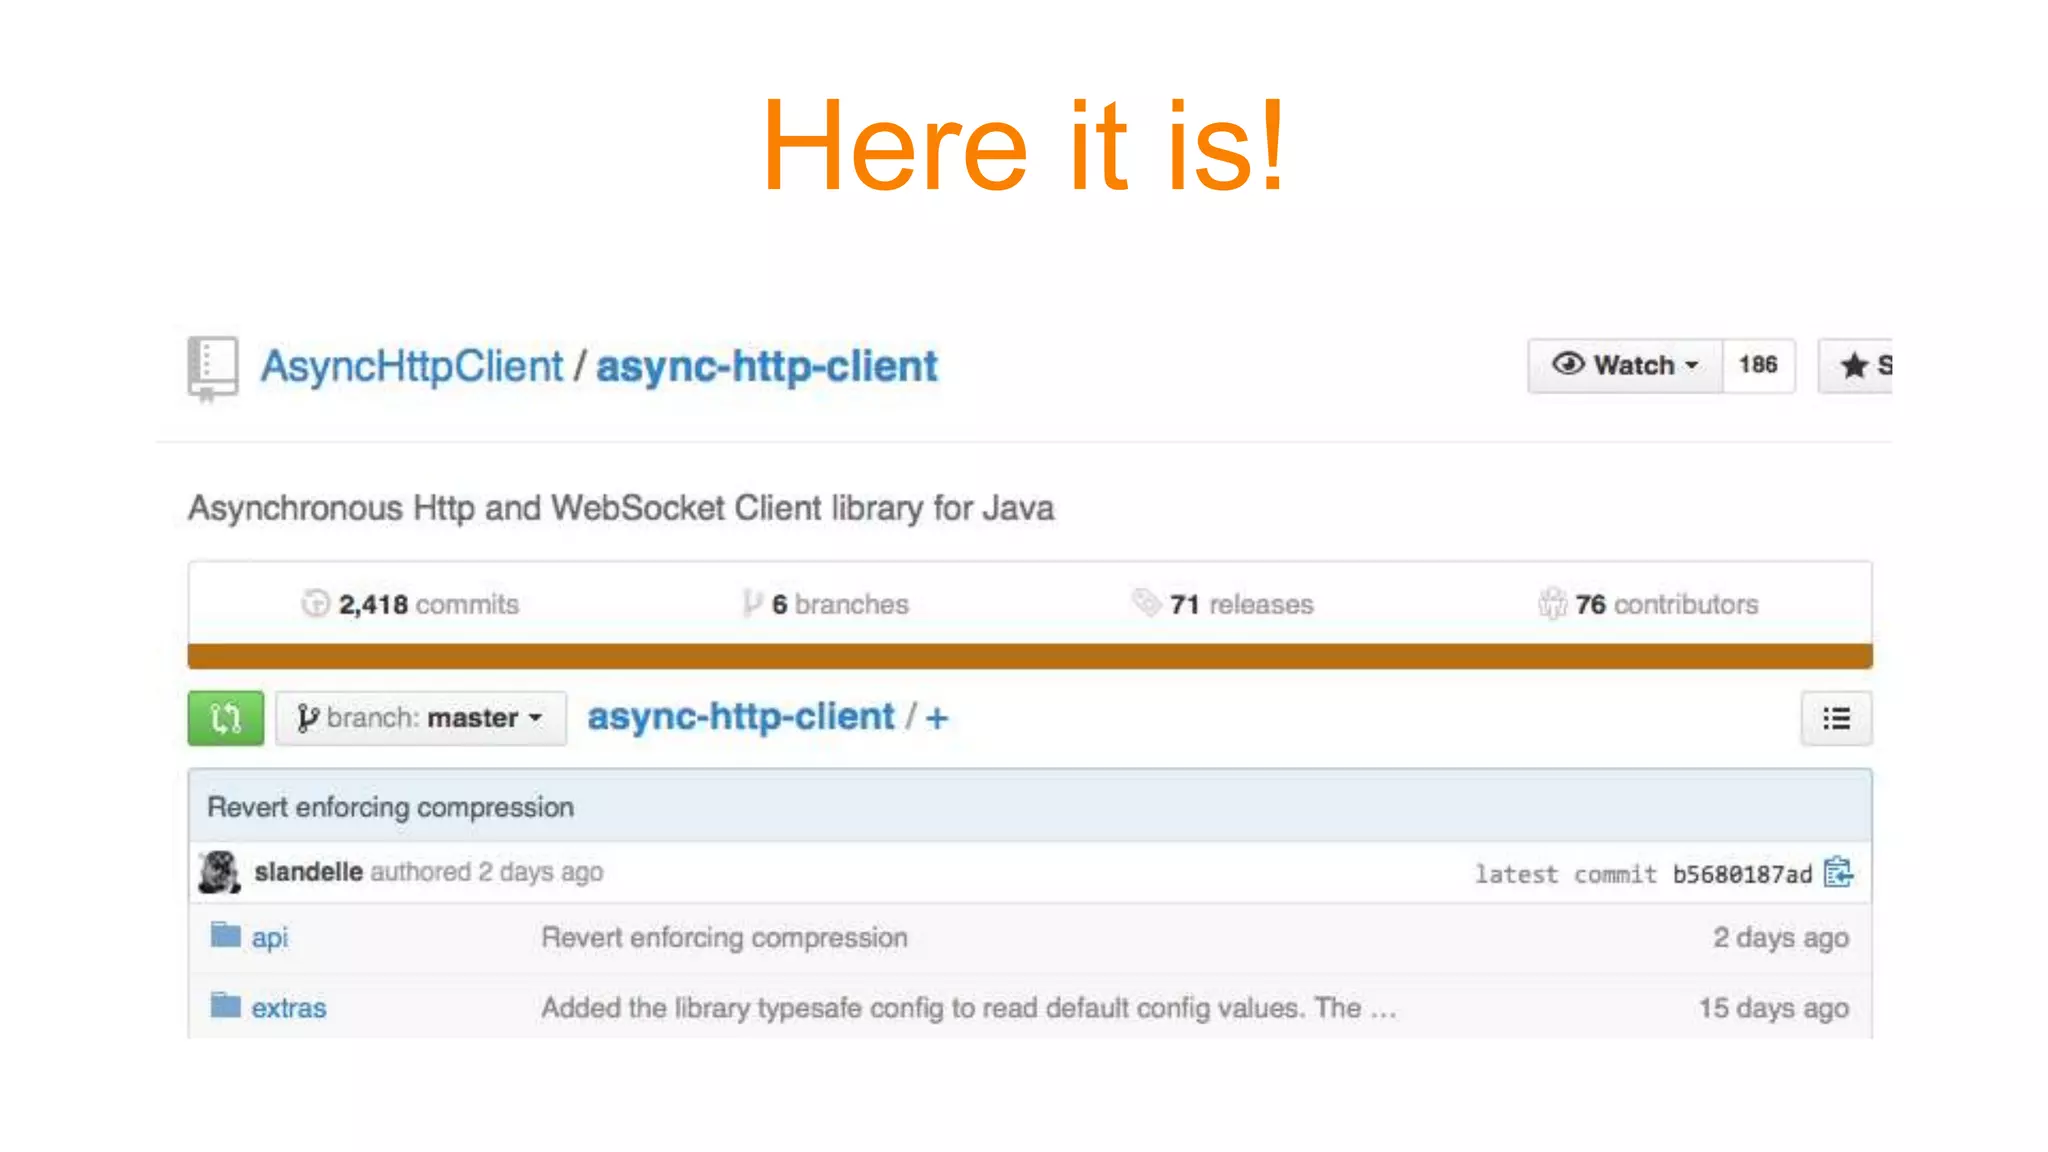2048x1152 pixels.
Task: View the 76 contributors
Action: pos(1648,604)
